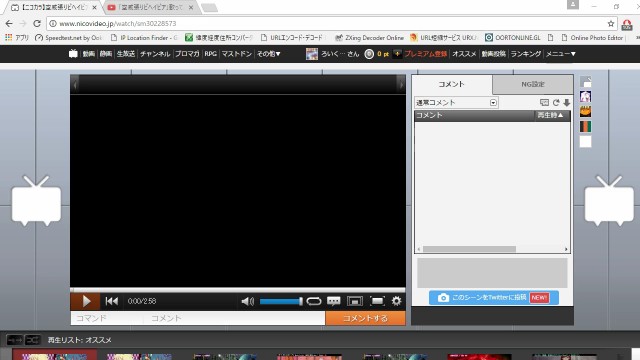Click the コメント input field

[234, 318]
